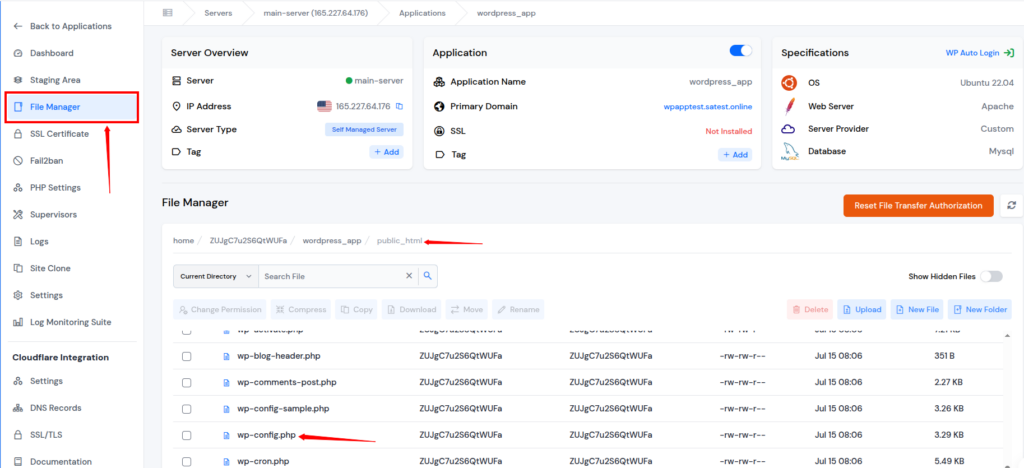Click the breadcrumb menu icon

click(x=167, y=12)
